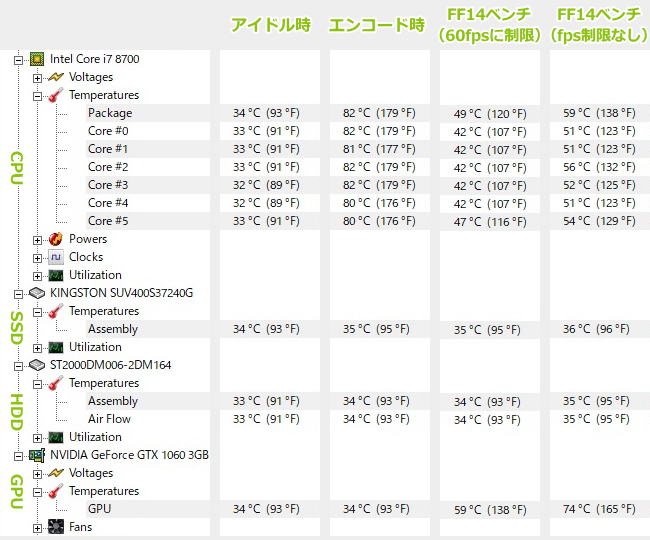The width and height of the screenshot is (650, 540).
Task: Click the GPU value 74 °C (165 °F)
Action: click(599, 509)
